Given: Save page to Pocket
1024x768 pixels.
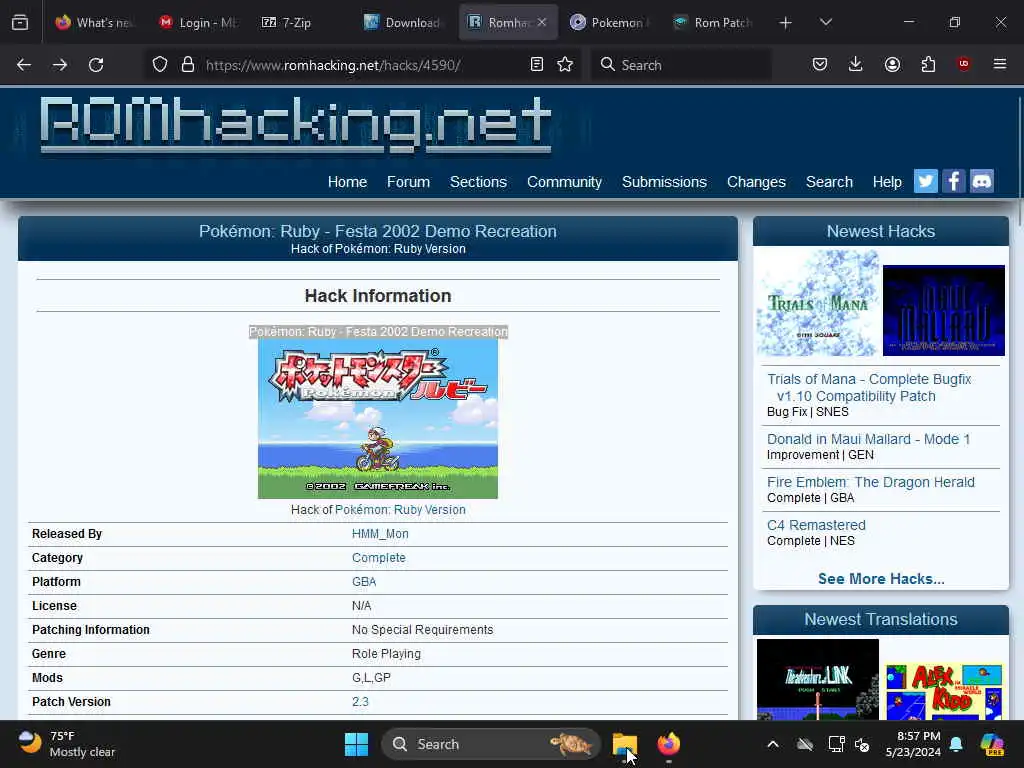Looking at the screenshot, I should pos(820,65).
